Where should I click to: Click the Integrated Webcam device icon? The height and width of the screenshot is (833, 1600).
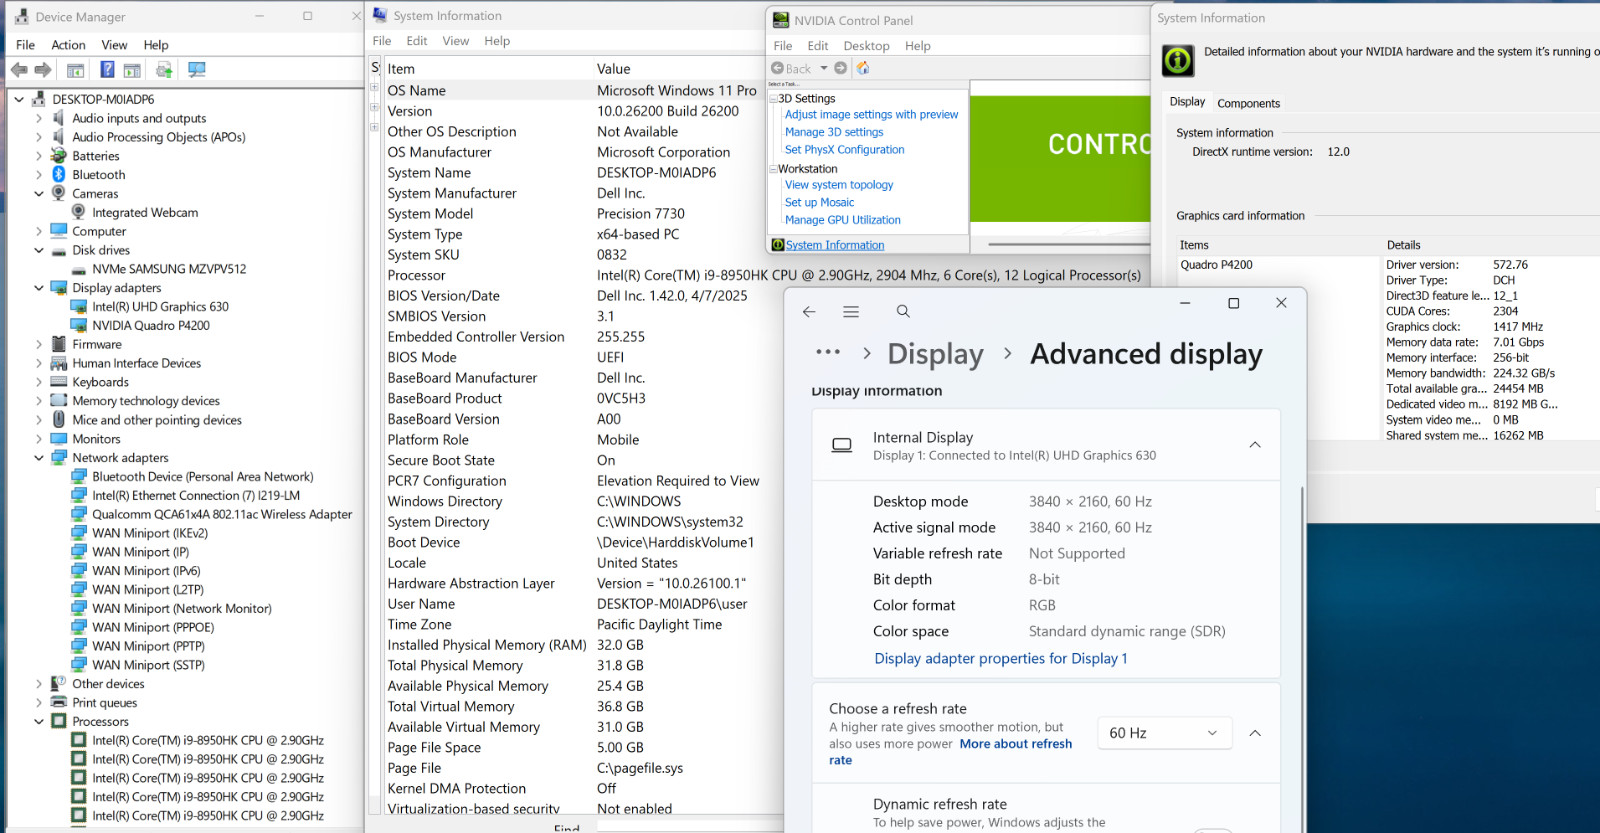click(79, 212)
